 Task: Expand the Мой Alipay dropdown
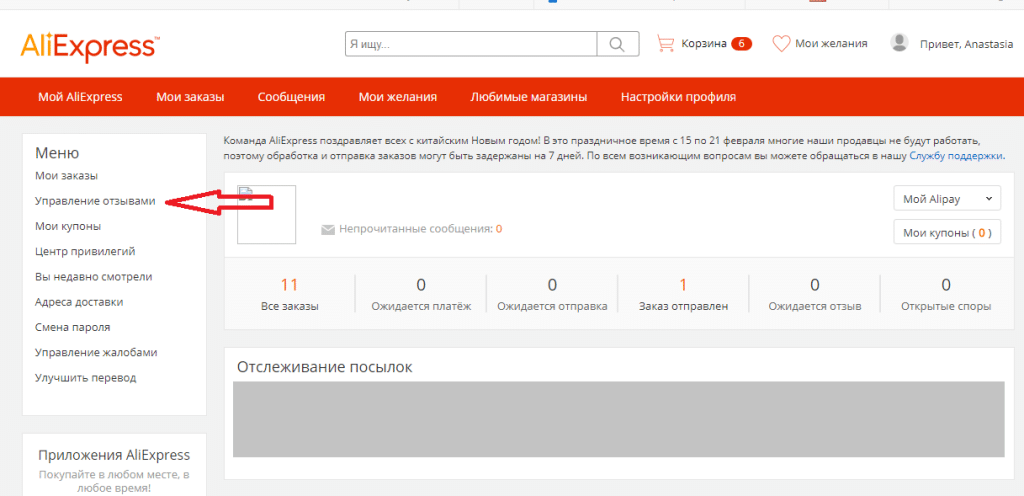[x=947, y=199]
